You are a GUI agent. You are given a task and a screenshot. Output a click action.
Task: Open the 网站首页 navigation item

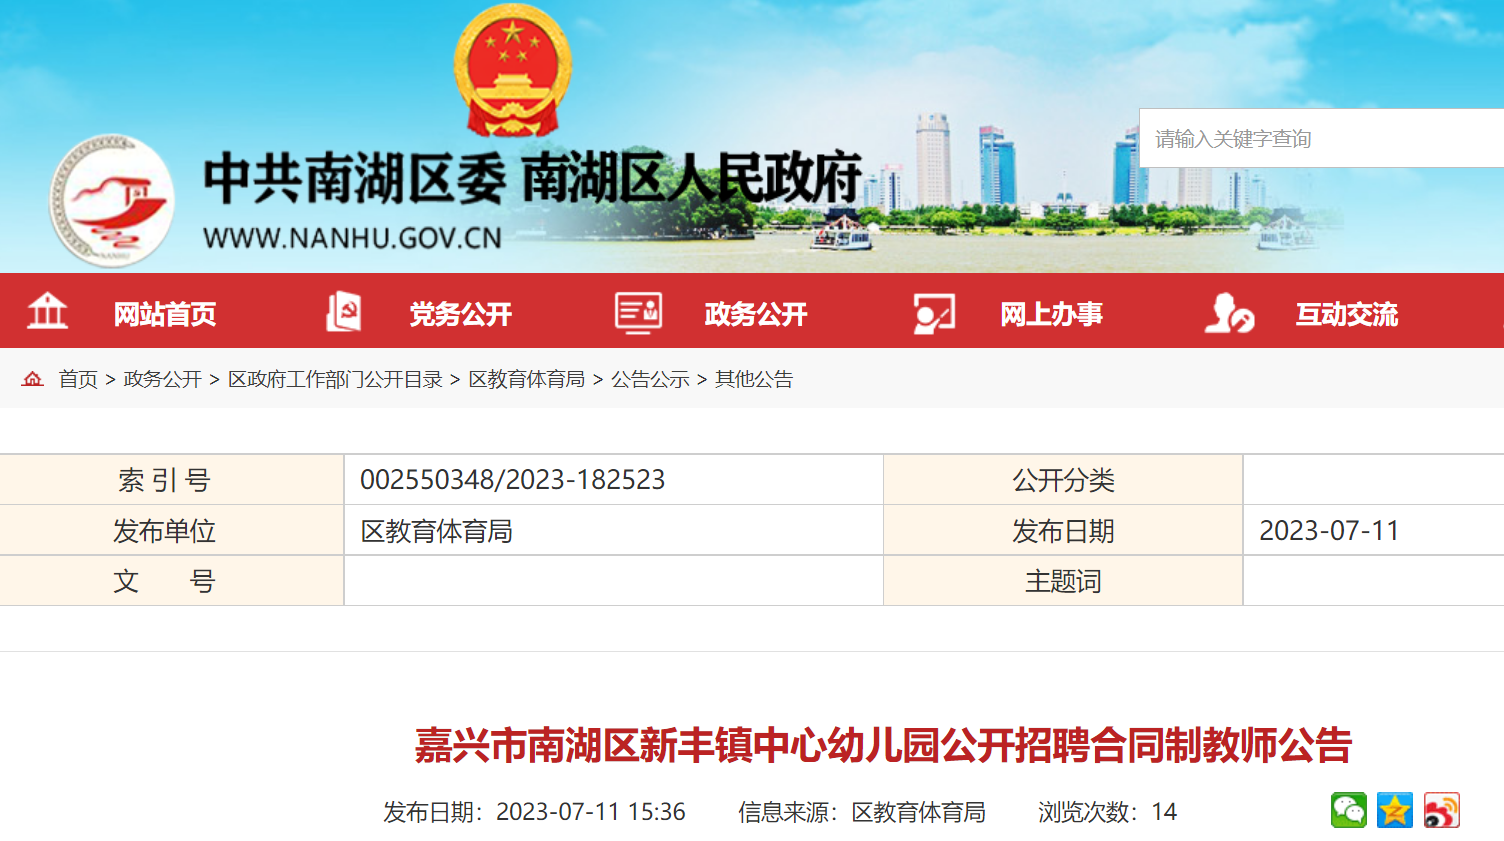(165, 314)
